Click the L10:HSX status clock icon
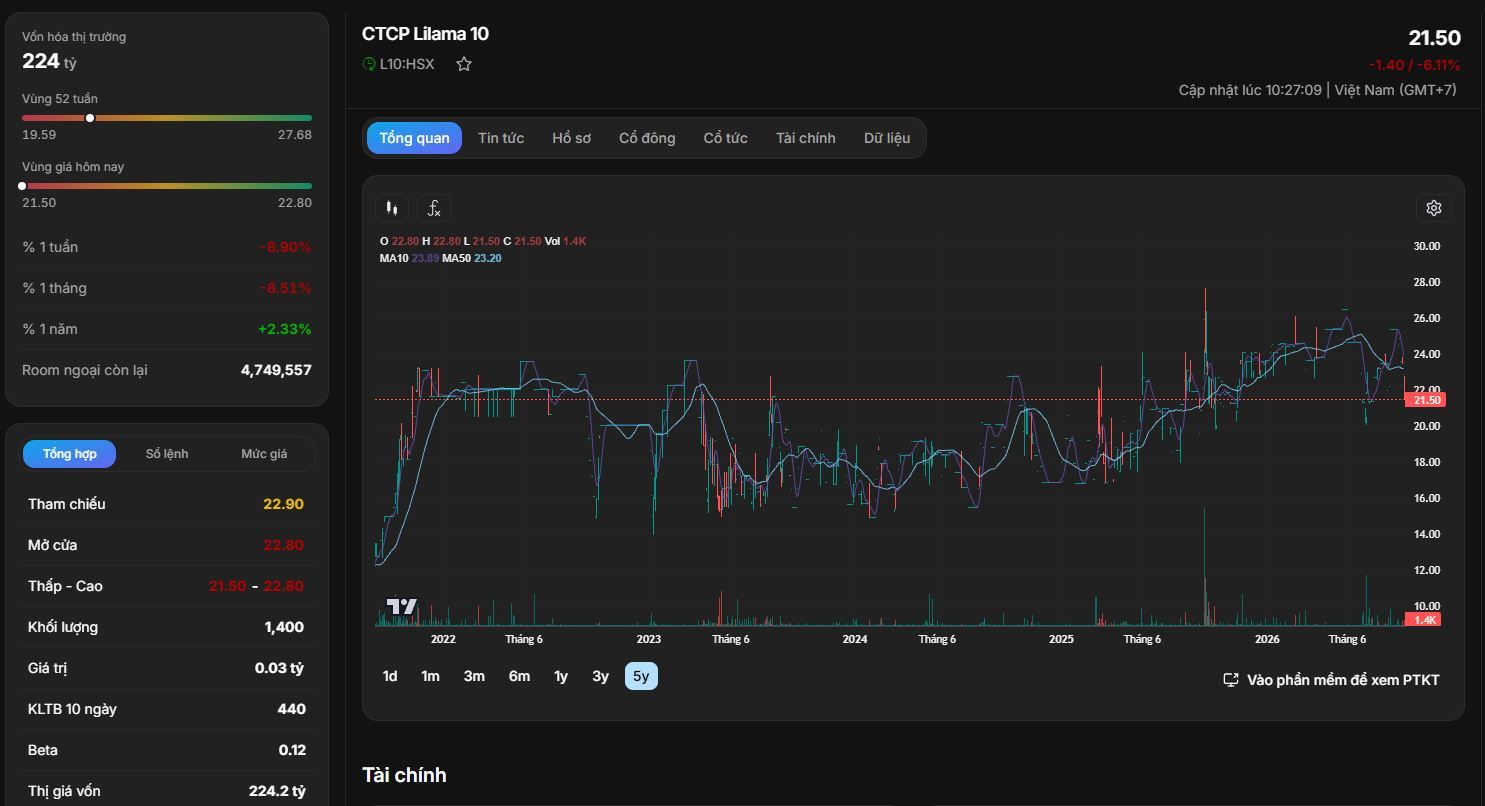 coord(369,64)
